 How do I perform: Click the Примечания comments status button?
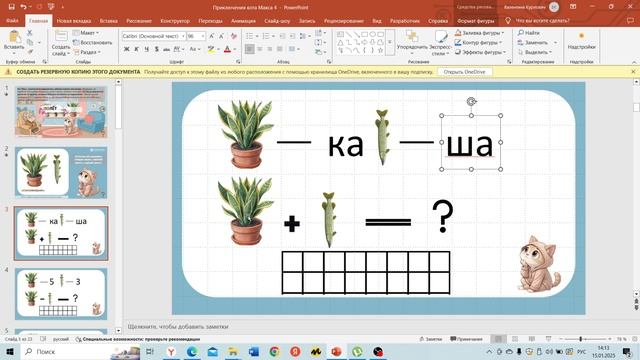[x=466, y=339]
